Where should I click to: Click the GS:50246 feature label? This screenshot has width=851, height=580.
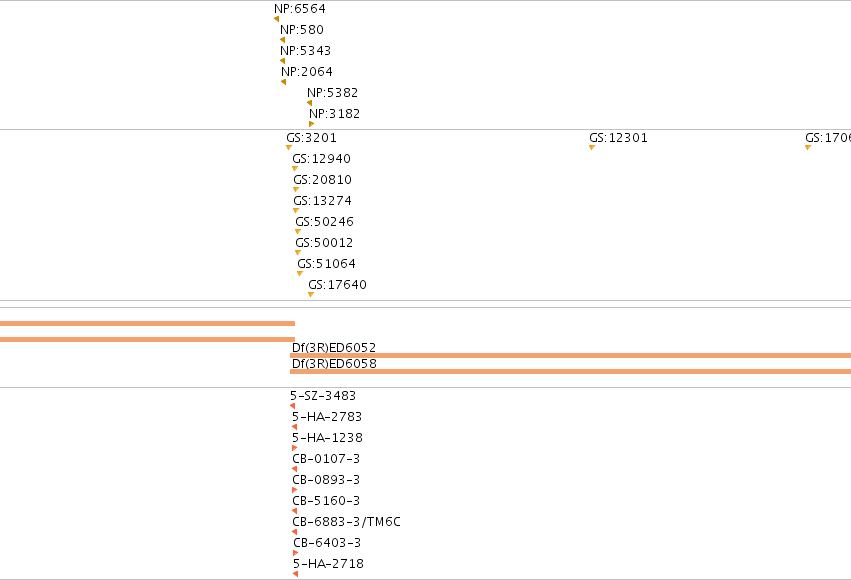[325, 222]
